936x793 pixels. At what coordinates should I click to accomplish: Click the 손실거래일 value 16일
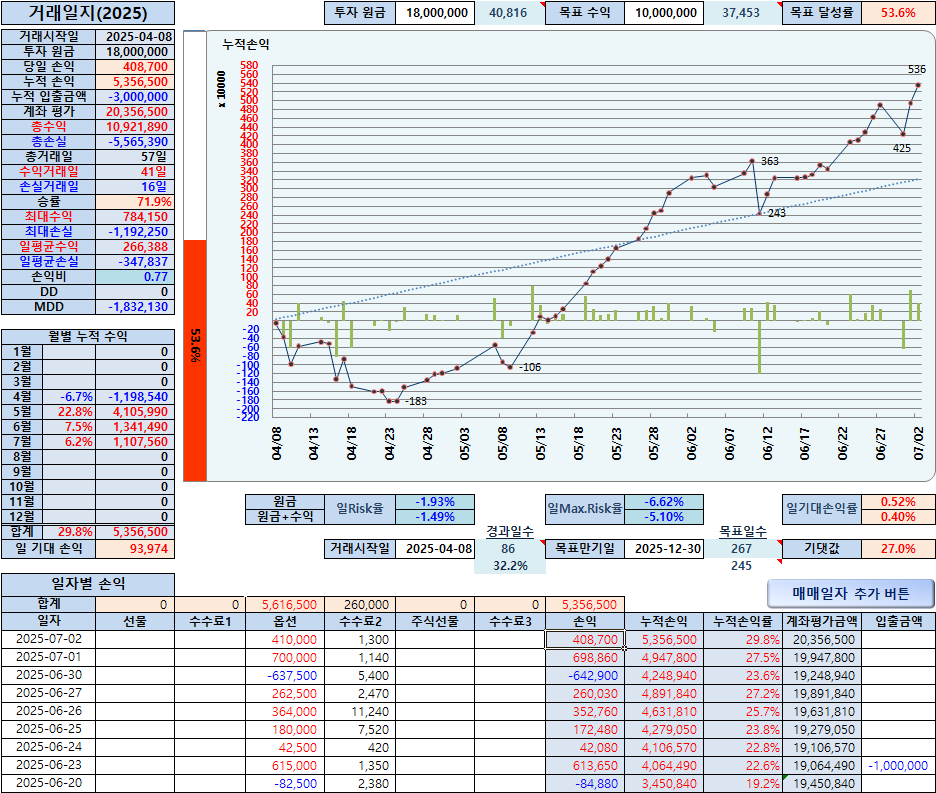pos(135,186)
